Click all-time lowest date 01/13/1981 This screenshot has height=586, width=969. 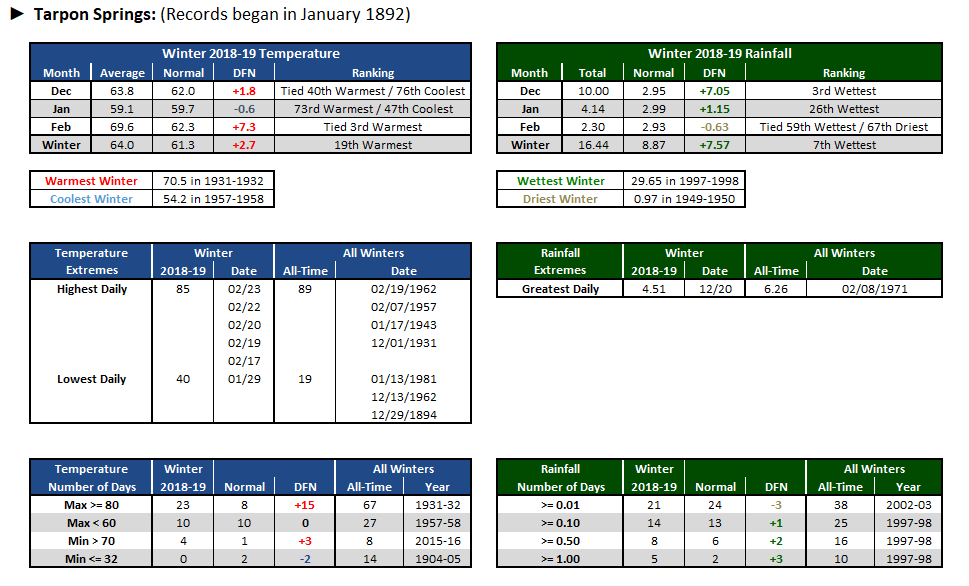(404, 379)
